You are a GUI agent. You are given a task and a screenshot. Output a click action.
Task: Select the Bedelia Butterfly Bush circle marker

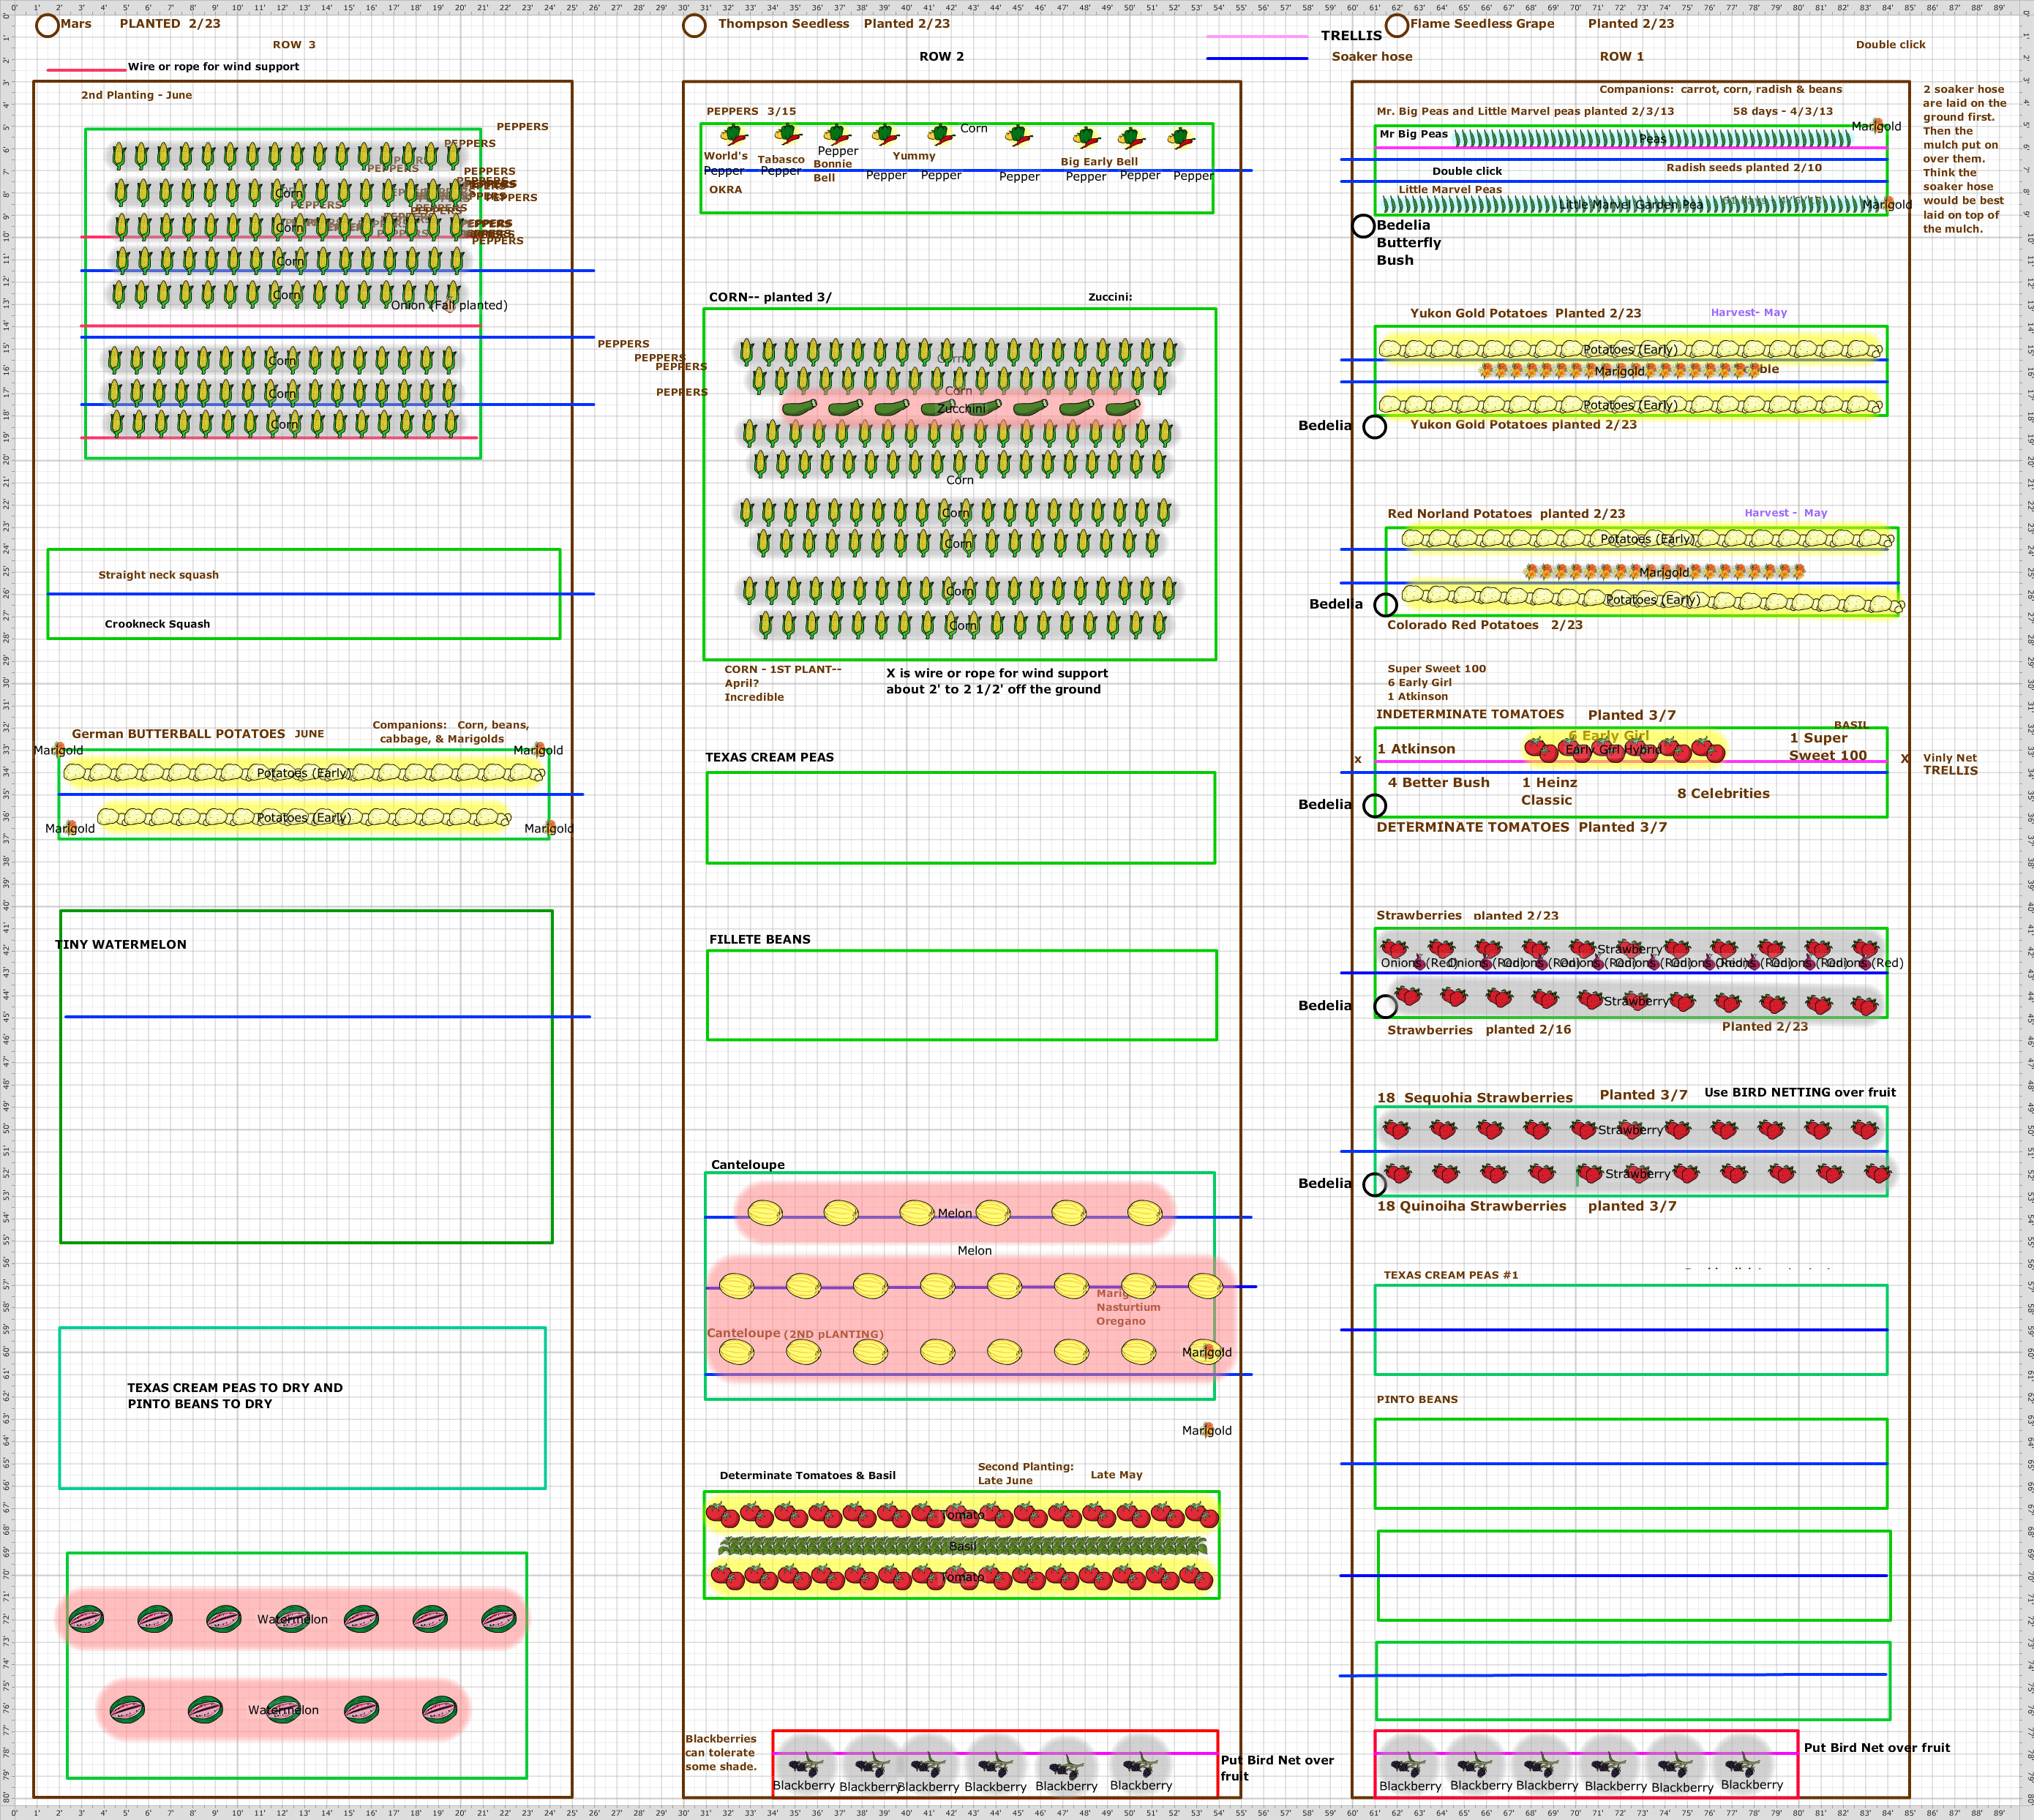pyautogui.click(x=1363, y=227)
